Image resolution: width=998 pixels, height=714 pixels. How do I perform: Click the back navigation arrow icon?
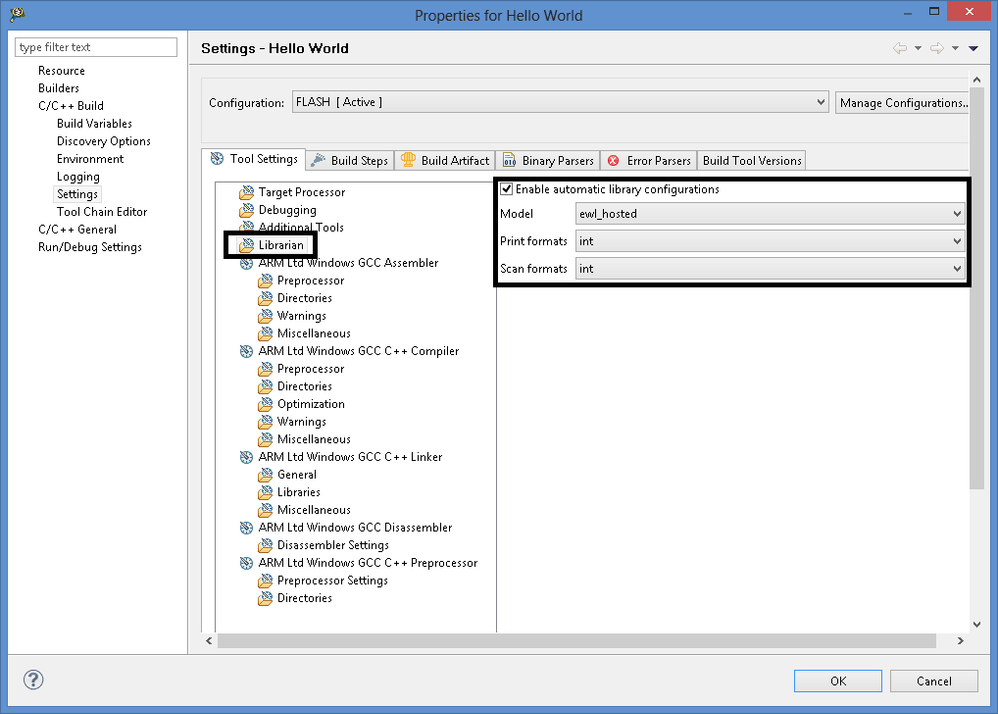tap(899, 48)
